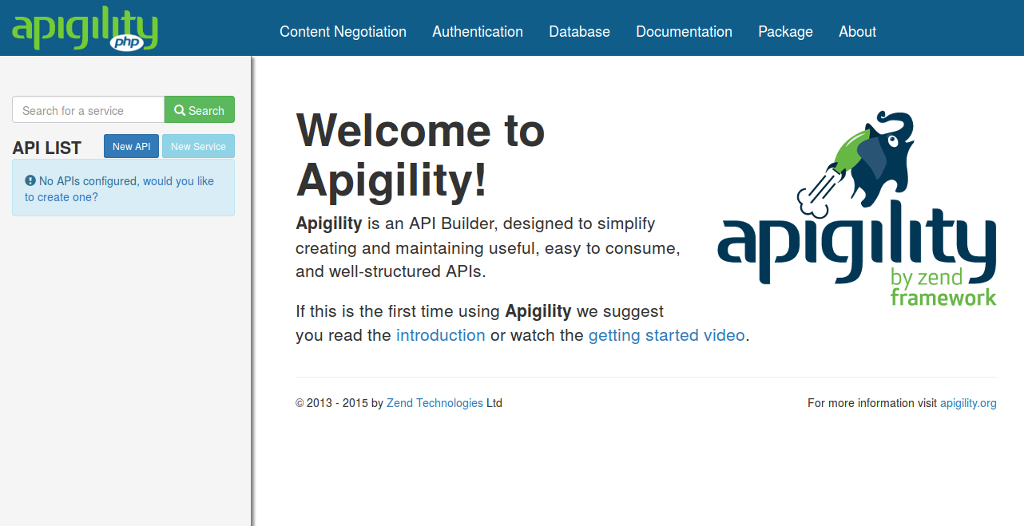Click the info icon in no-APIs alert
Image resolution: width=1024 pixels, height=526 pixels.
point(30,181)
